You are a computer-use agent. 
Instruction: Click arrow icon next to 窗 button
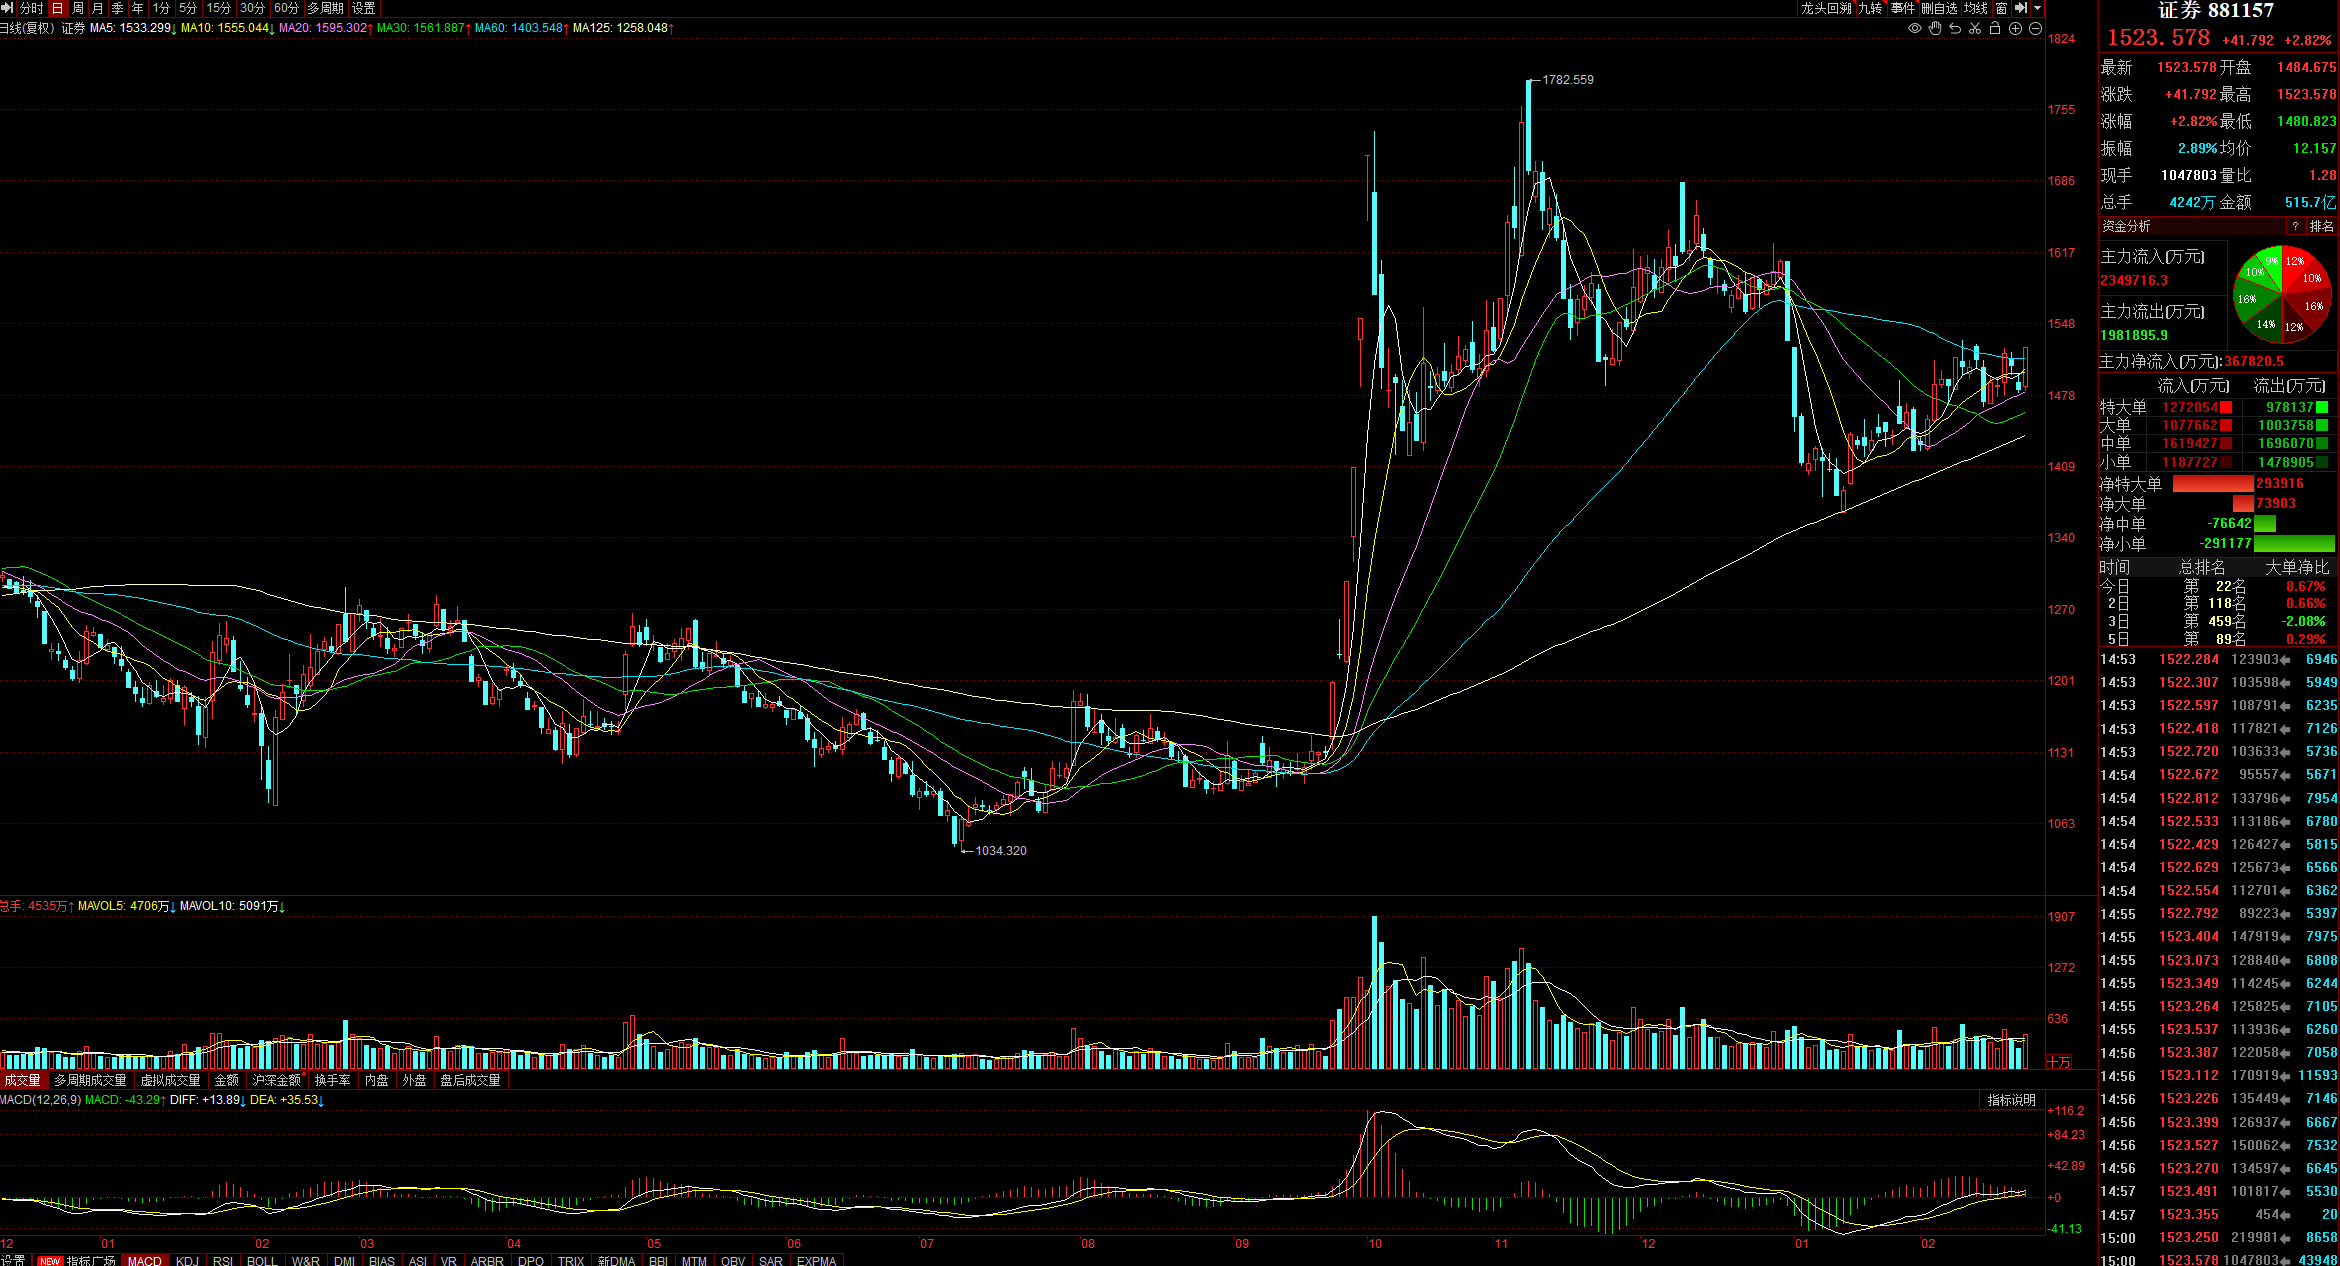click(2021, 8)
